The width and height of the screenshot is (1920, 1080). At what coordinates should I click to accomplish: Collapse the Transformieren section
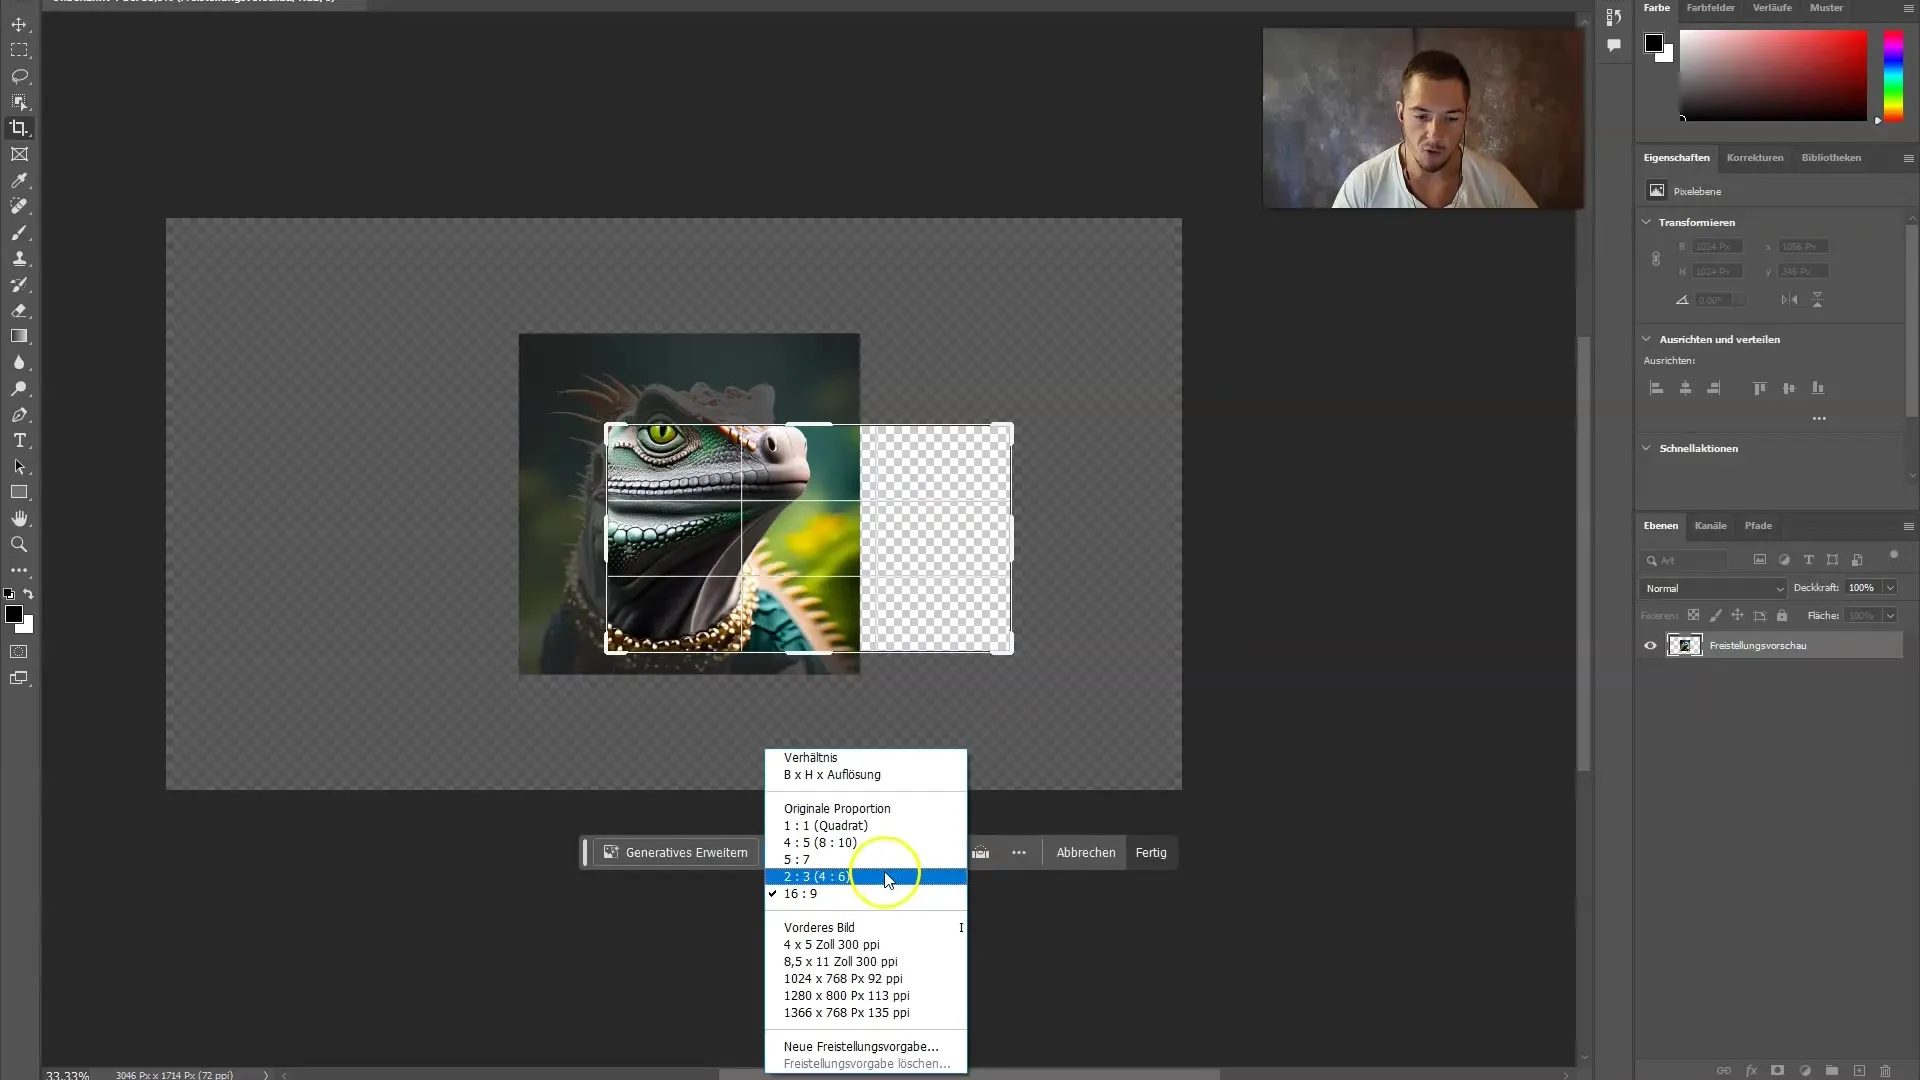click(x=1647, y=222)
